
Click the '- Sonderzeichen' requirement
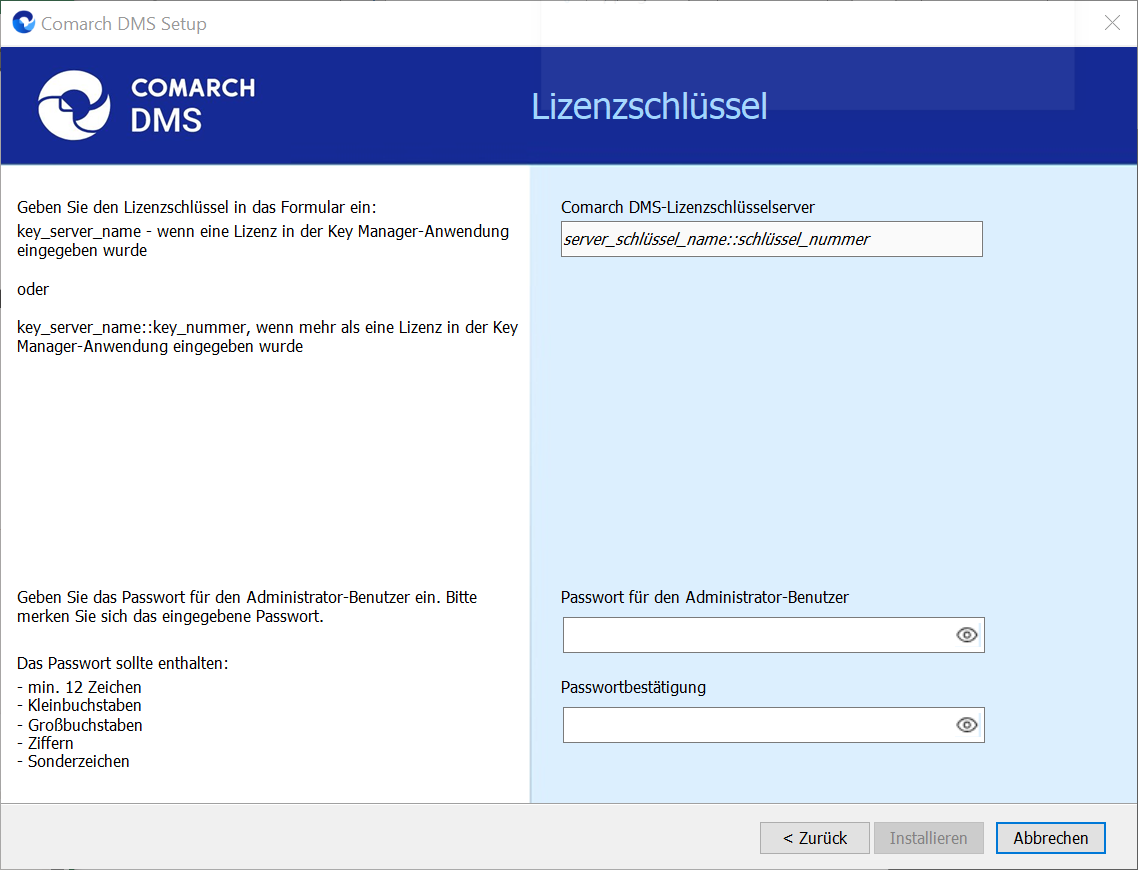(73, 761)
